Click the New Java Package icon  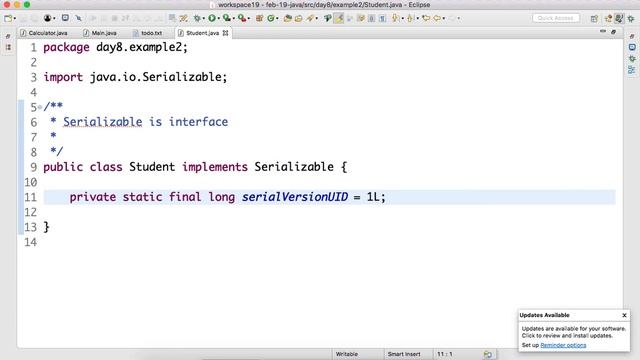259,18
